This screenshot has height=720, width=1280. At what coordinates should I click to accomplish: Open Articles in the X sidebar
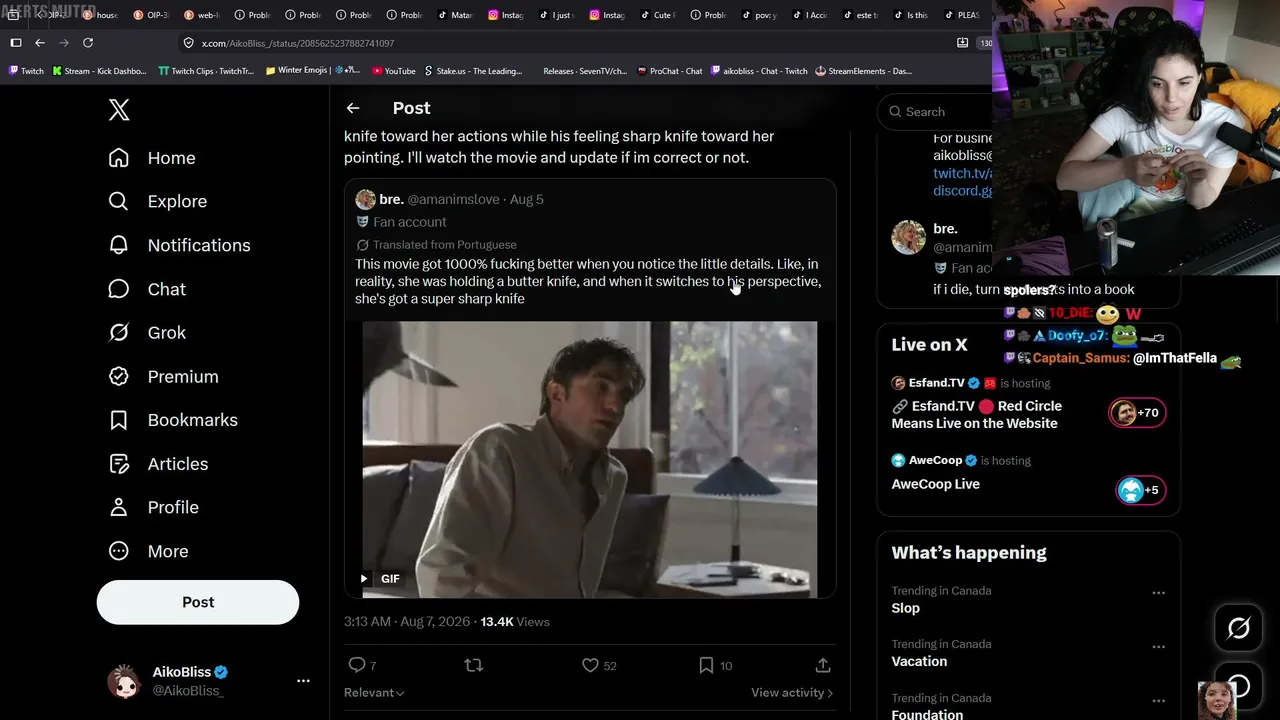click(158, 464)
